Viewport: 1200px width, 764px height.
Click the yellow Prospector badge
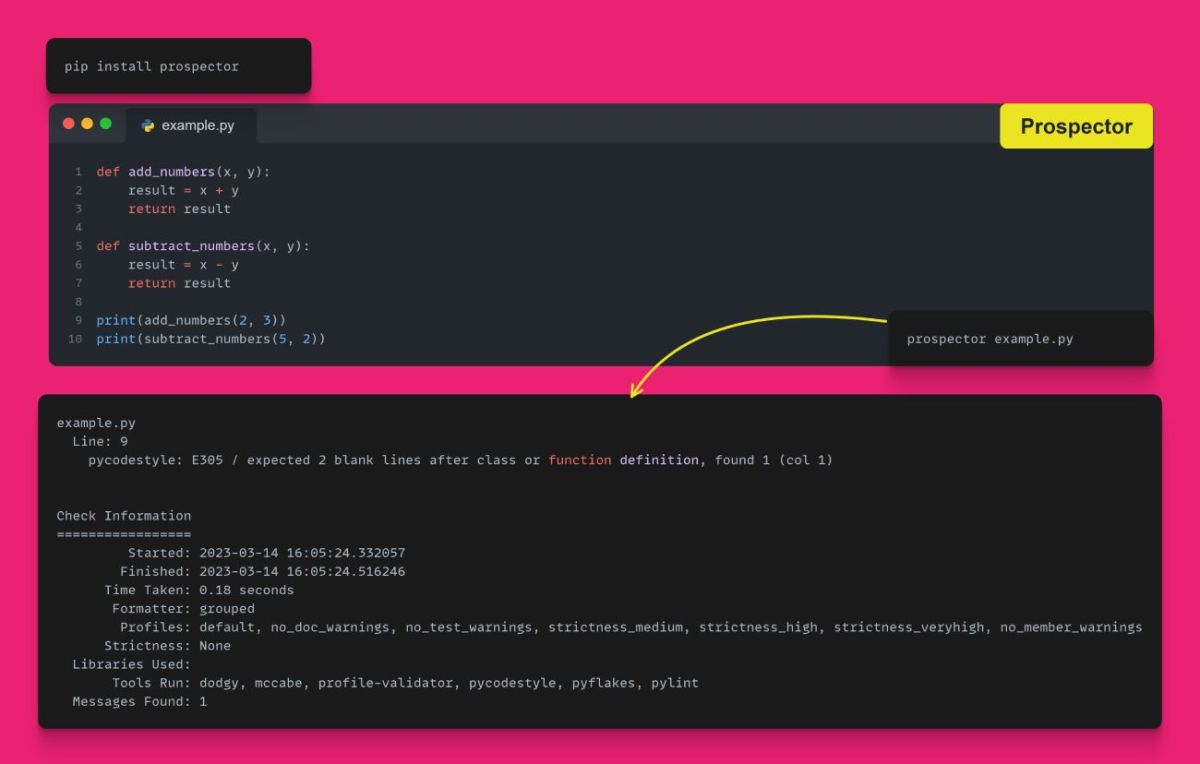(1076, 126)
